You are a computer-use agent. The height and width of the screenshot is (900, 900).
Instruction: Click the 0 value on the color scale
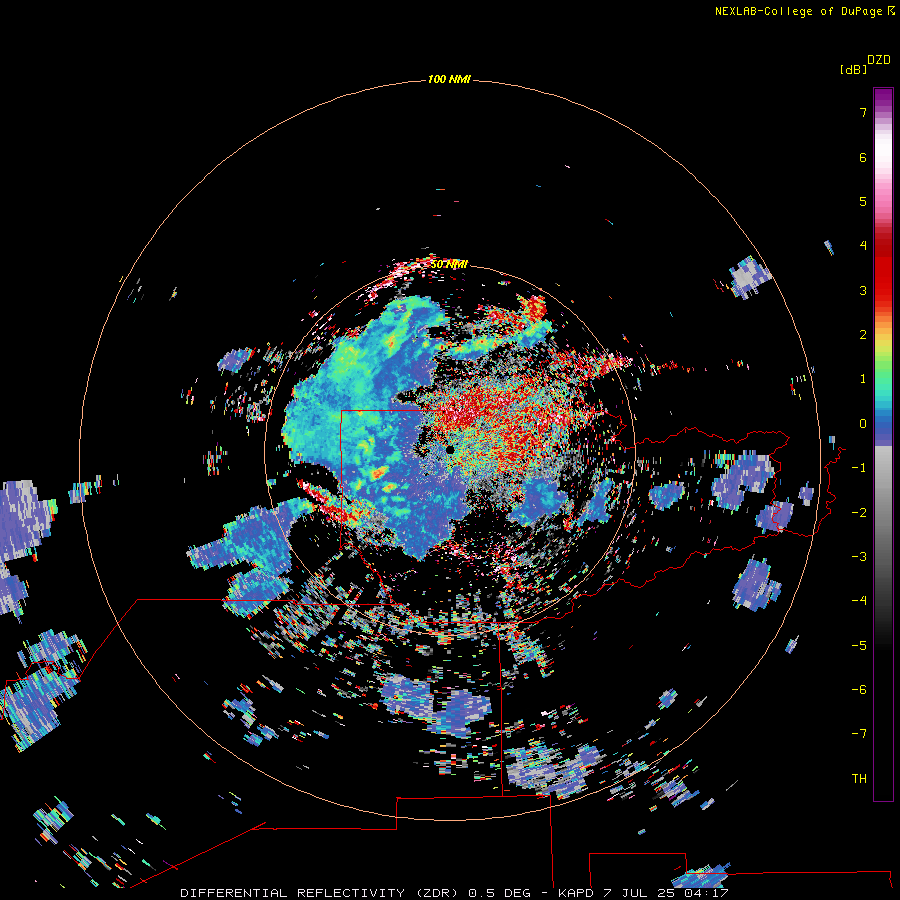click(863, 424)
